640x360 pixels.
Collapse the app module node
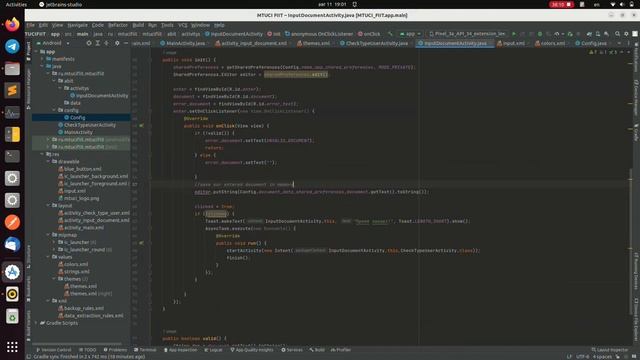(36, 52)
